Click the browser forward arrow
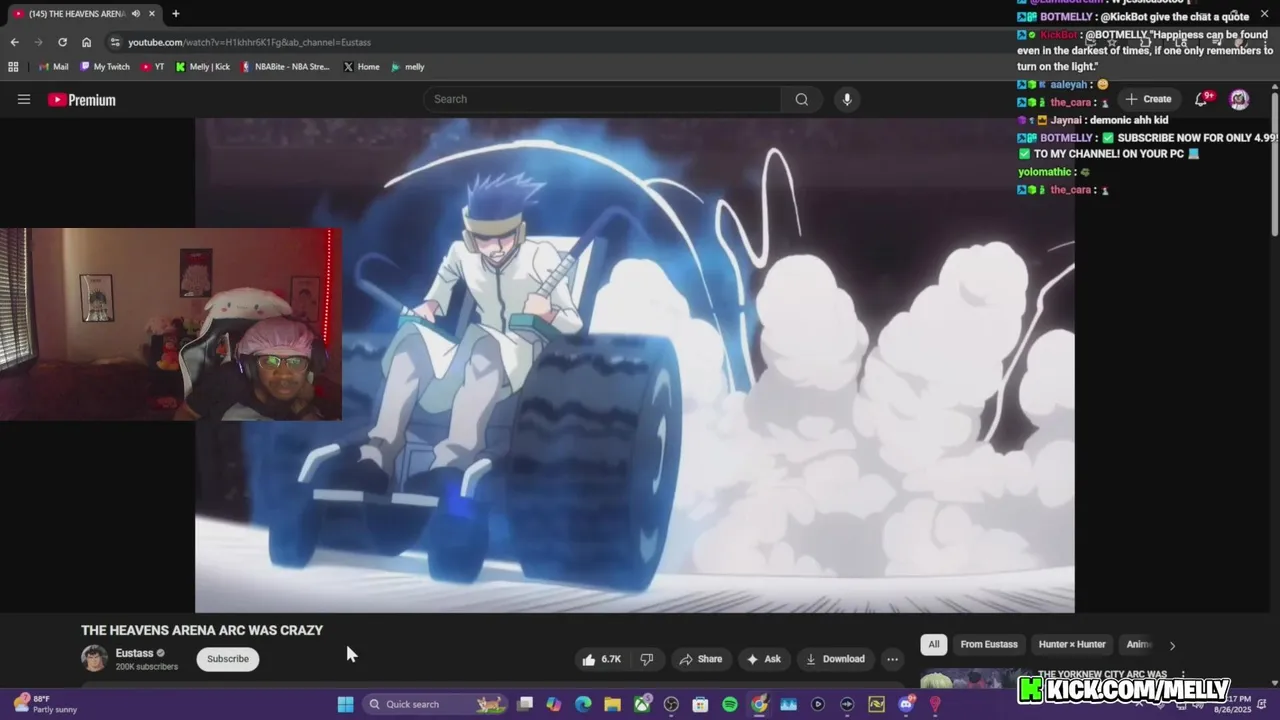Screen dimensions: 1280x720 pyautogui.click(x=38, y=42)
